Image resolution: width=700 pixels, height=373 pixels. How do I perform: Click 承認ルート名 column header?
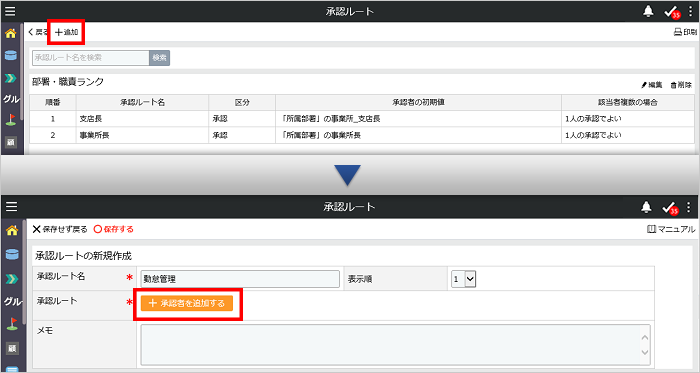click(x=142, y=103)
